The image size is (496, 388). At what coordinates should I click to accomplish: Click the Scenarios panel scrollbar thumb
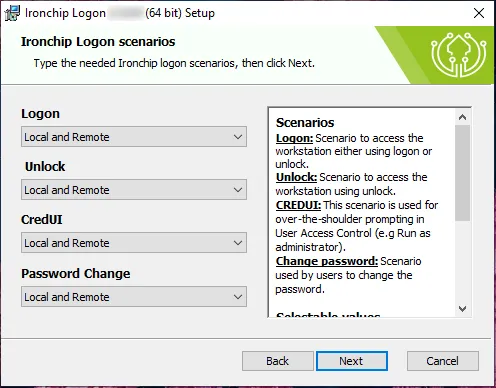tap(462, 173)
